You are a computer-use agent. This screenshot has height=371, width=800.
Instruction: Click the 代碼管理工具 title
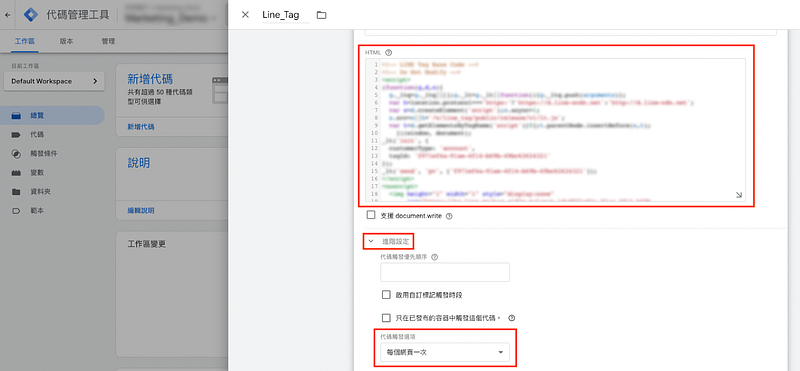78,15
